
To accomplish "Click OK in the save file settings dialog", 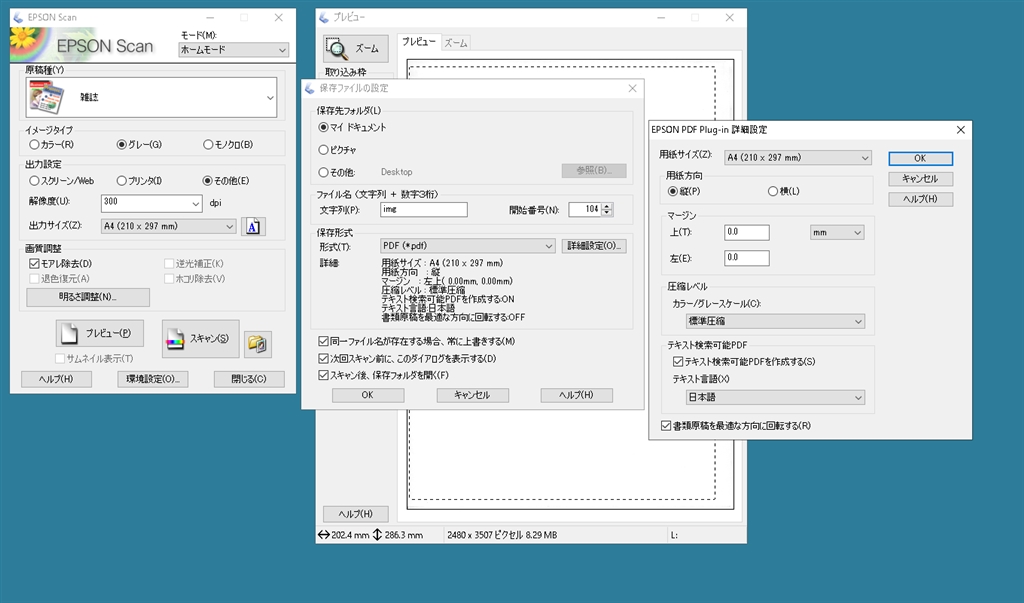I will click(368, 395).
